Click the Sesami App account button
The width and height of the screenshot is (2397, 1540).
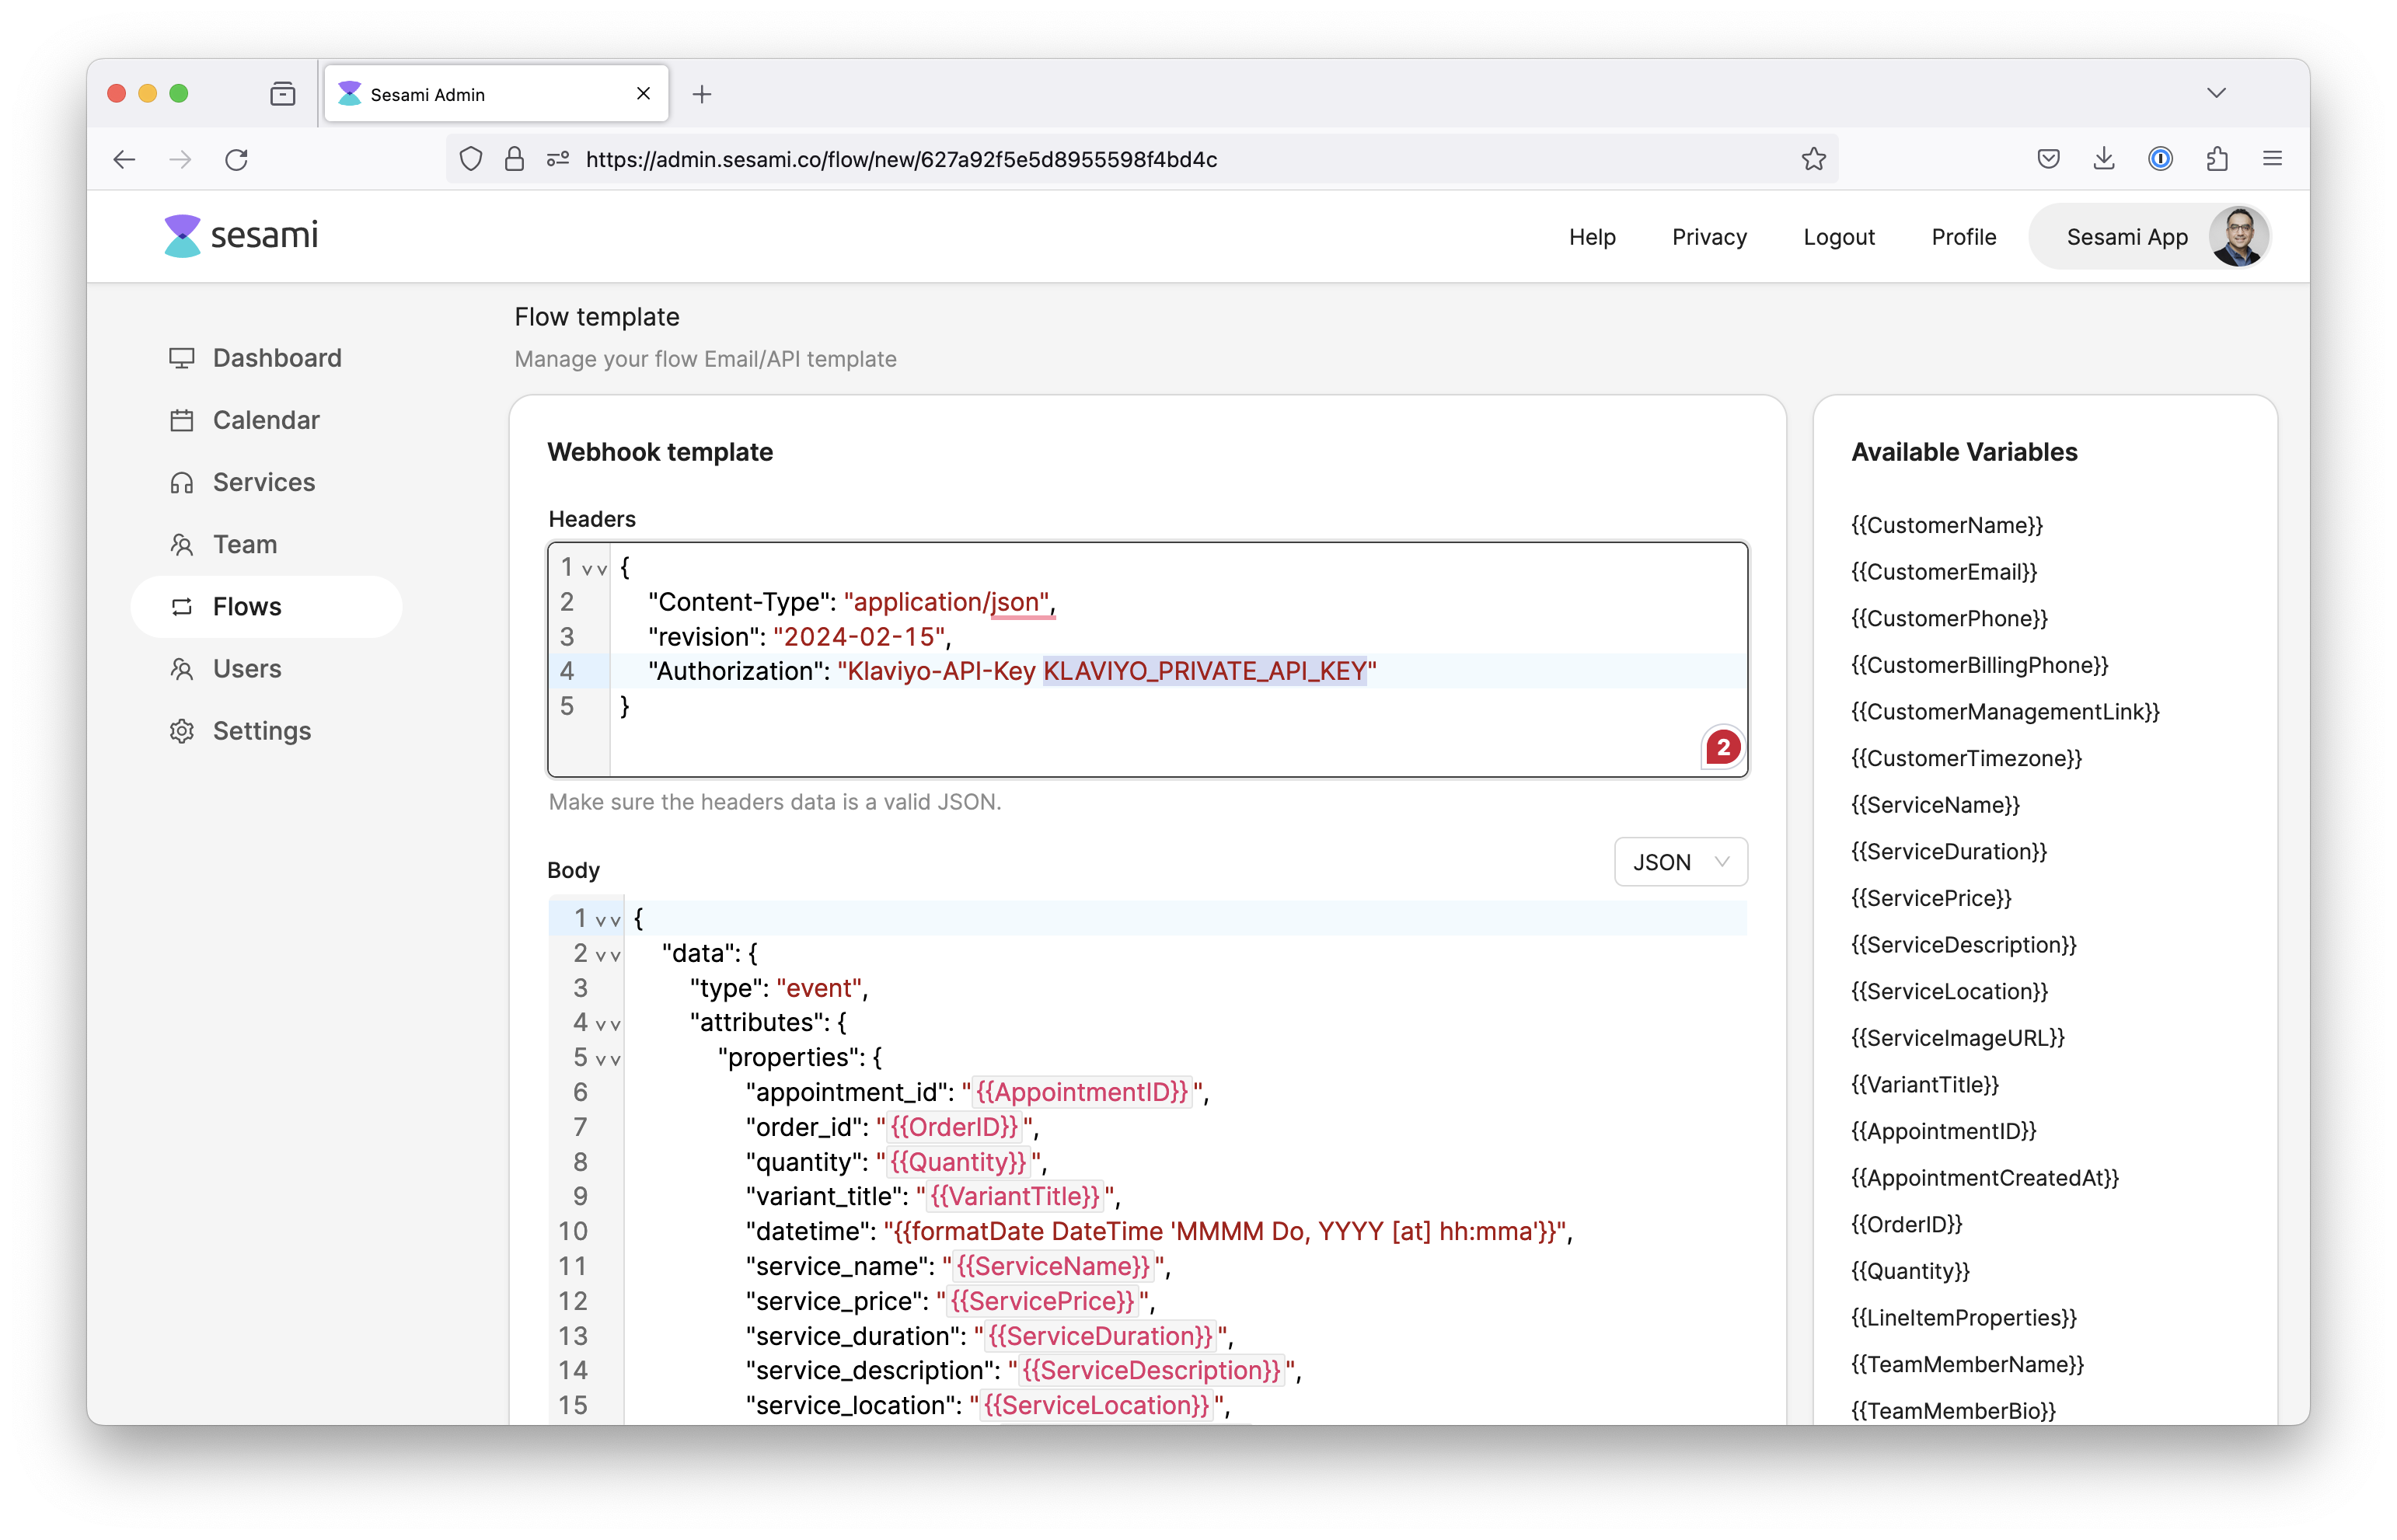tap(2149, 237)
